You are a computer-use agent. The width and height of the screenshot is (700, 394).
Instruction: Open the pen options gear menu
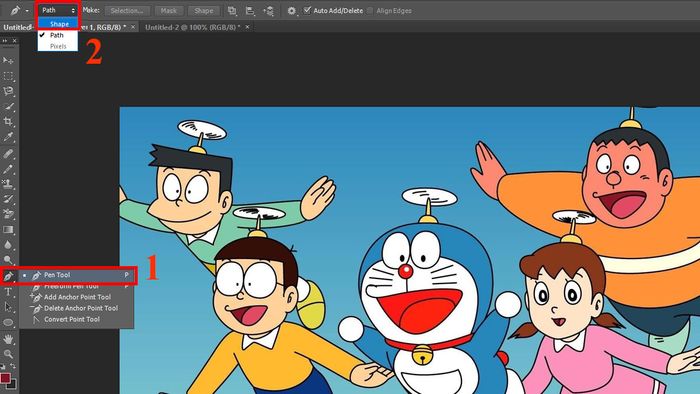pyautogui.click(x=292, y=11)
